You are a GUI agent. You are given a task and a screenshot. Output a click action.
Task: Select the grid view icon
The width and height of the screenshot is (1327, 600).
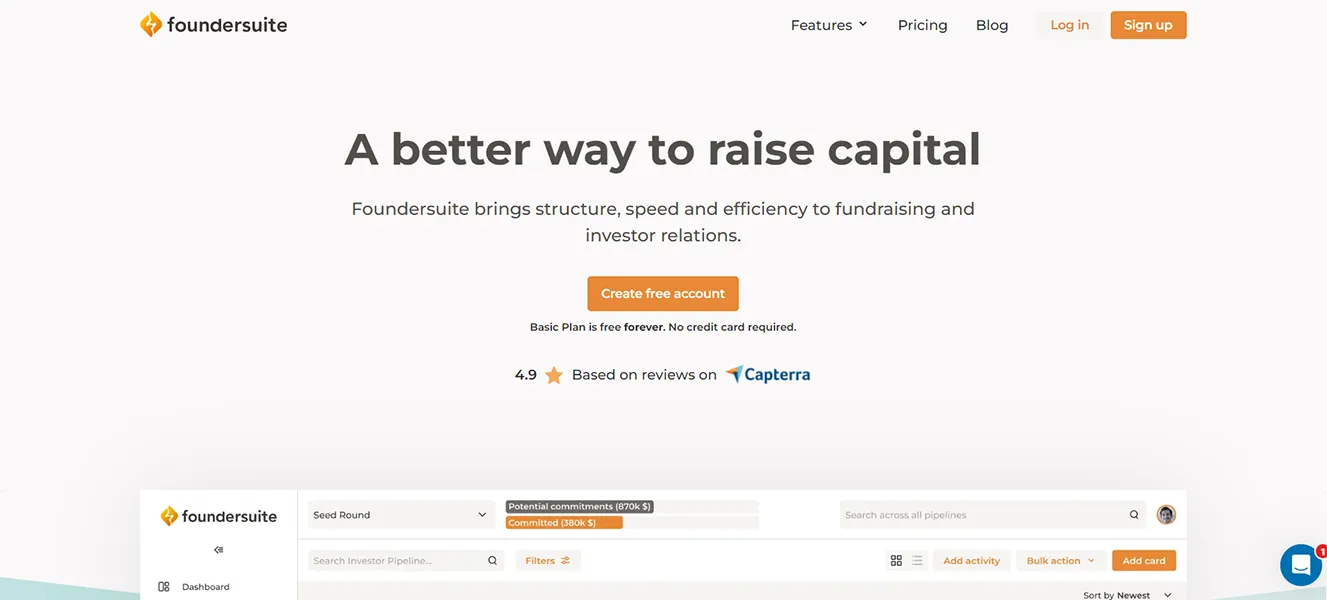[896, 560]
